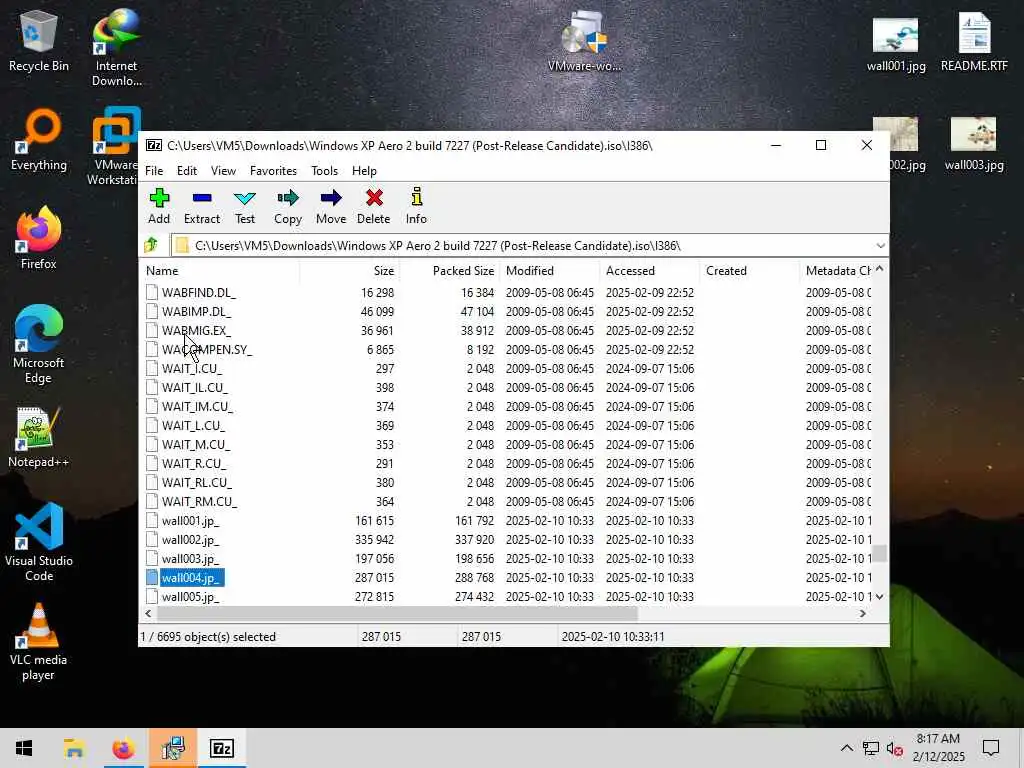Click the 7-Zip taskbar button
1024x768 pixels.
click(x=222, y=748)
